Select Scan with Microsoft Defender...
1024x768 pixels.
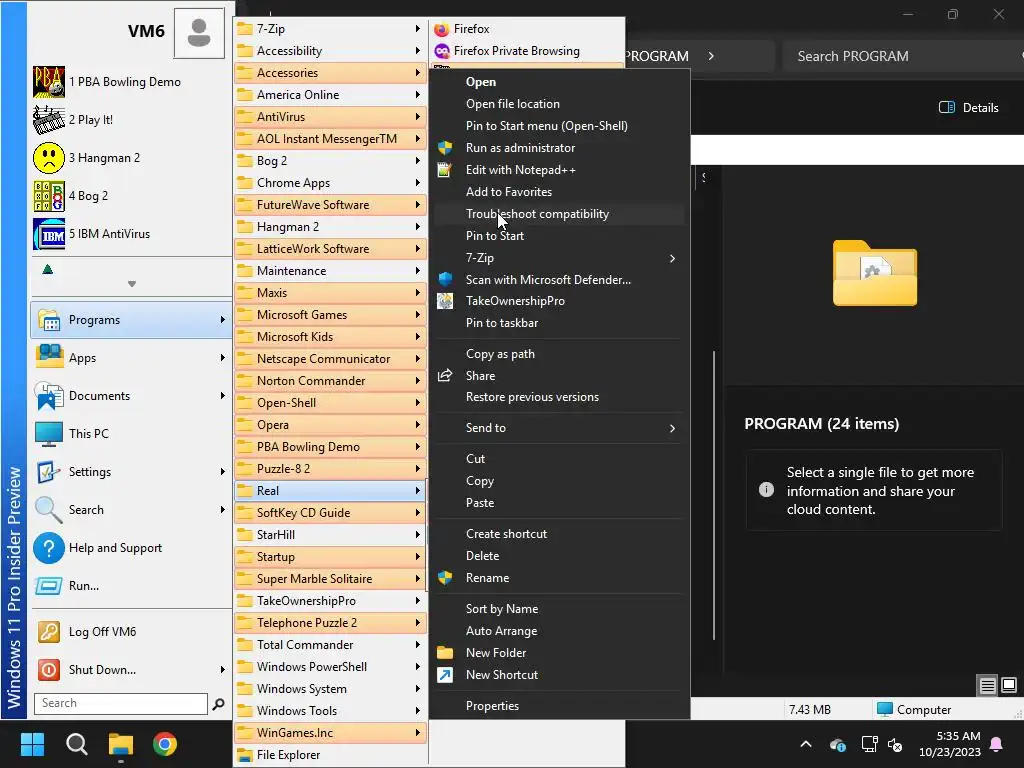(x=559, y=280)
